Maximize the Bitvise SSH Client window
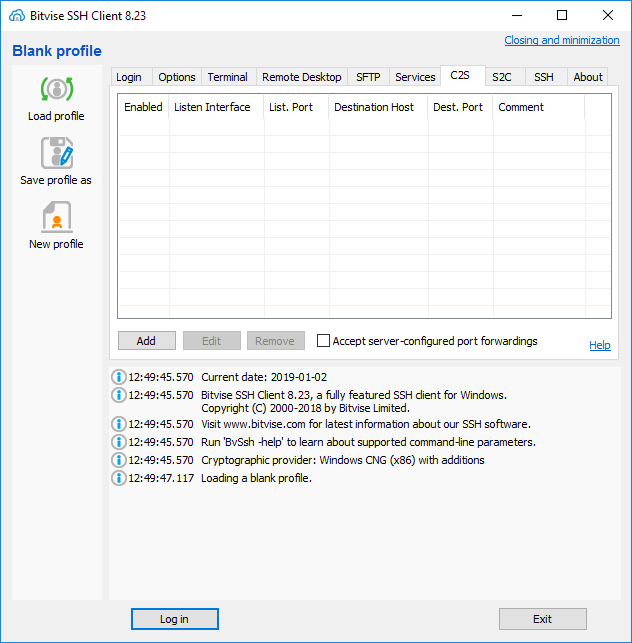Image resolution: width=632 pixels, height=643 pixels. (562, 16)
